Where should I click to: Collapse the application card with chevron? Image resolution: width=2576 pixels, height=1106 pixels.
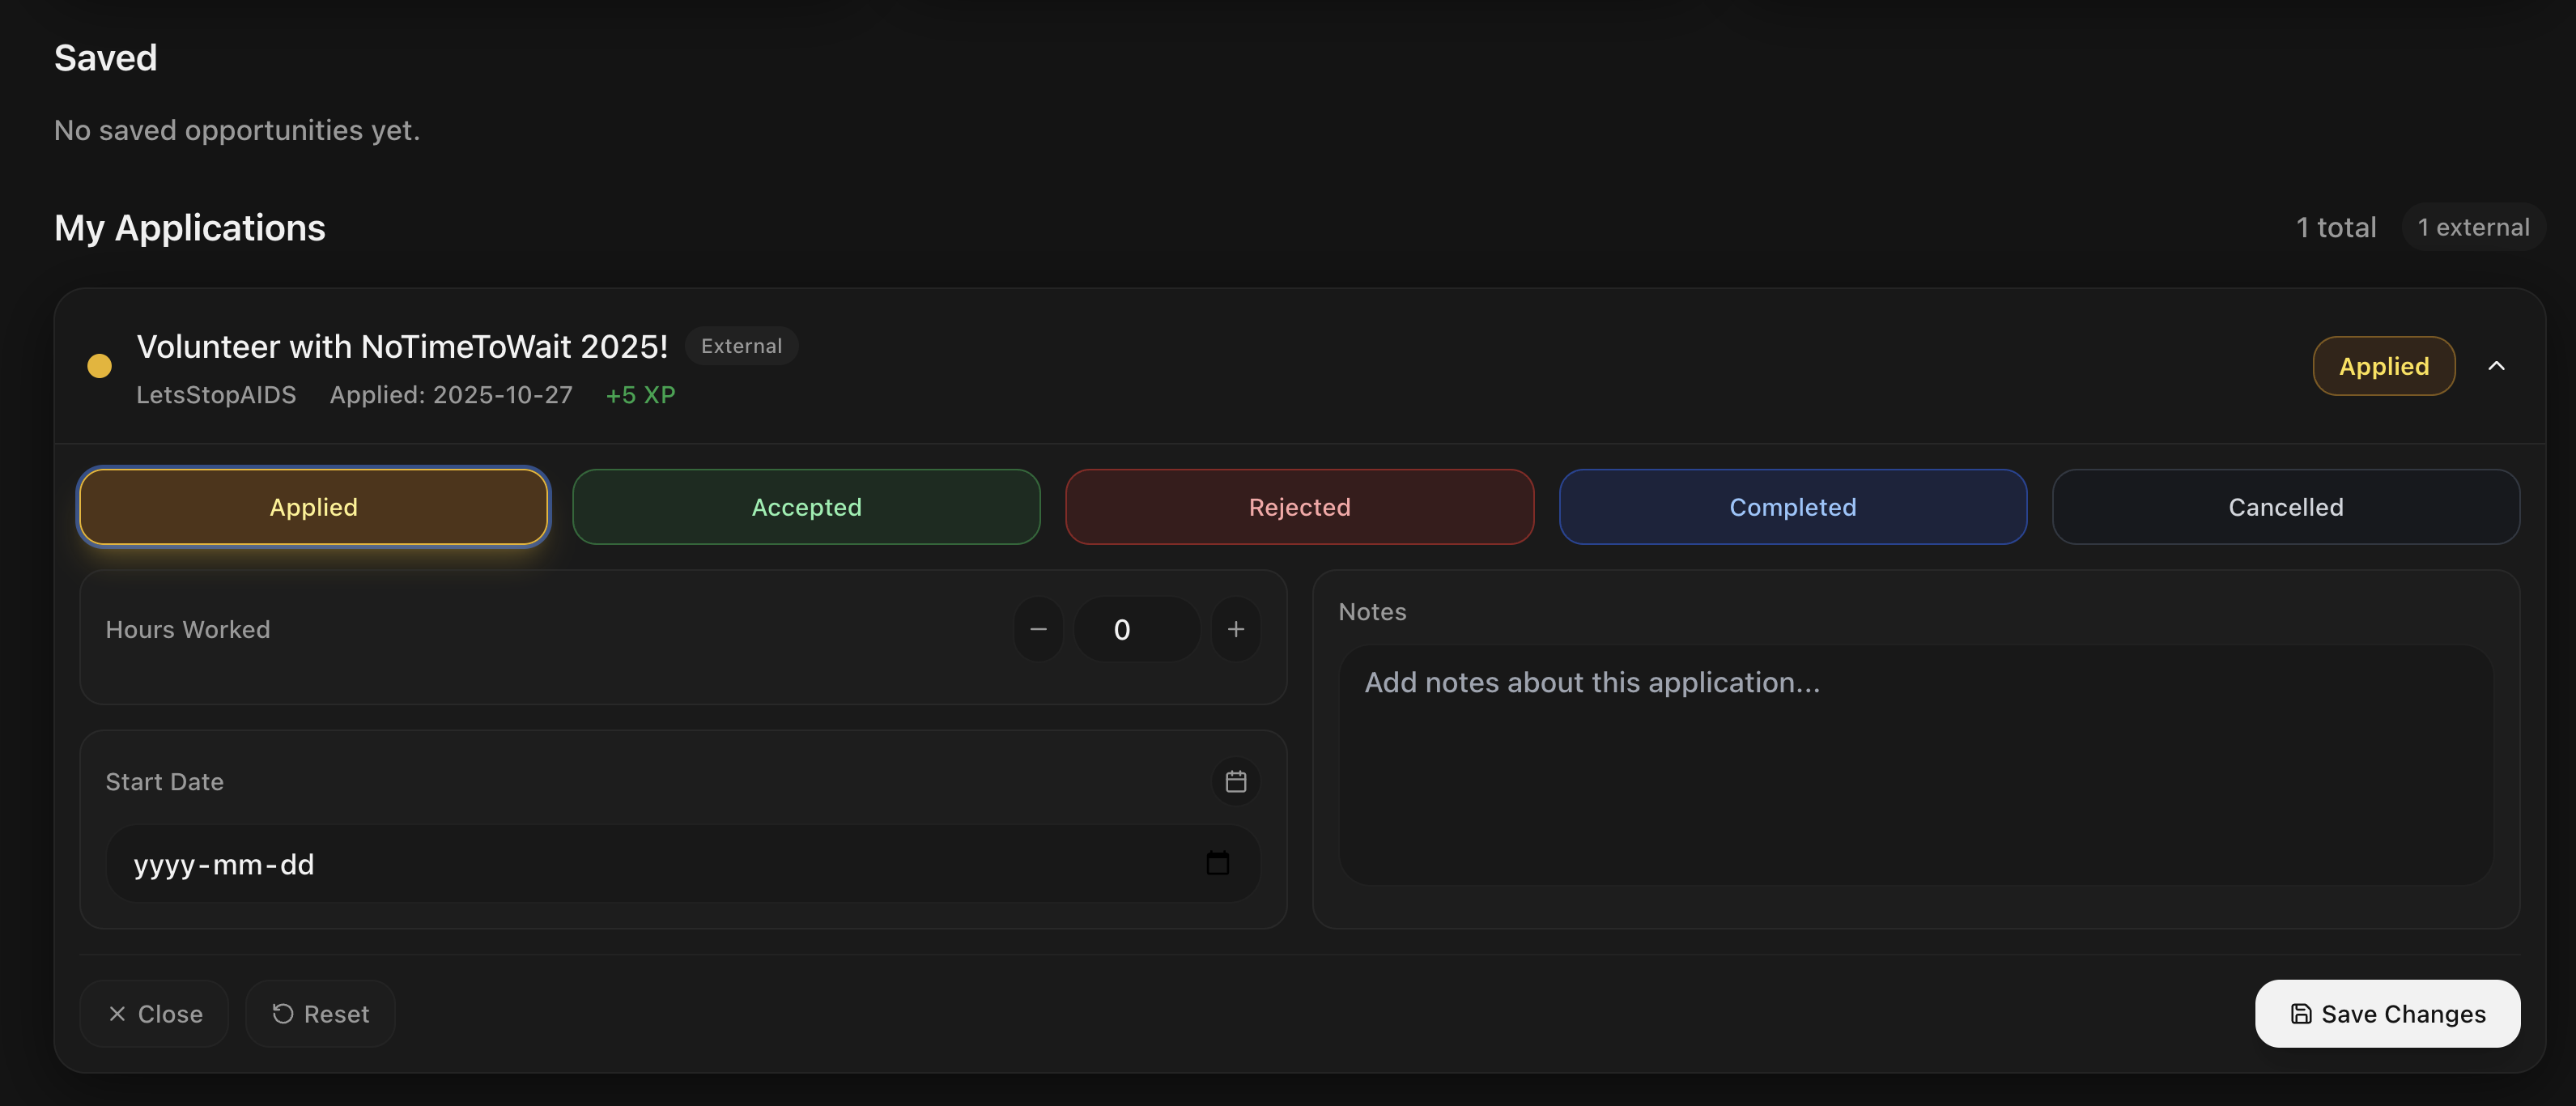[x=2496, y=366]
